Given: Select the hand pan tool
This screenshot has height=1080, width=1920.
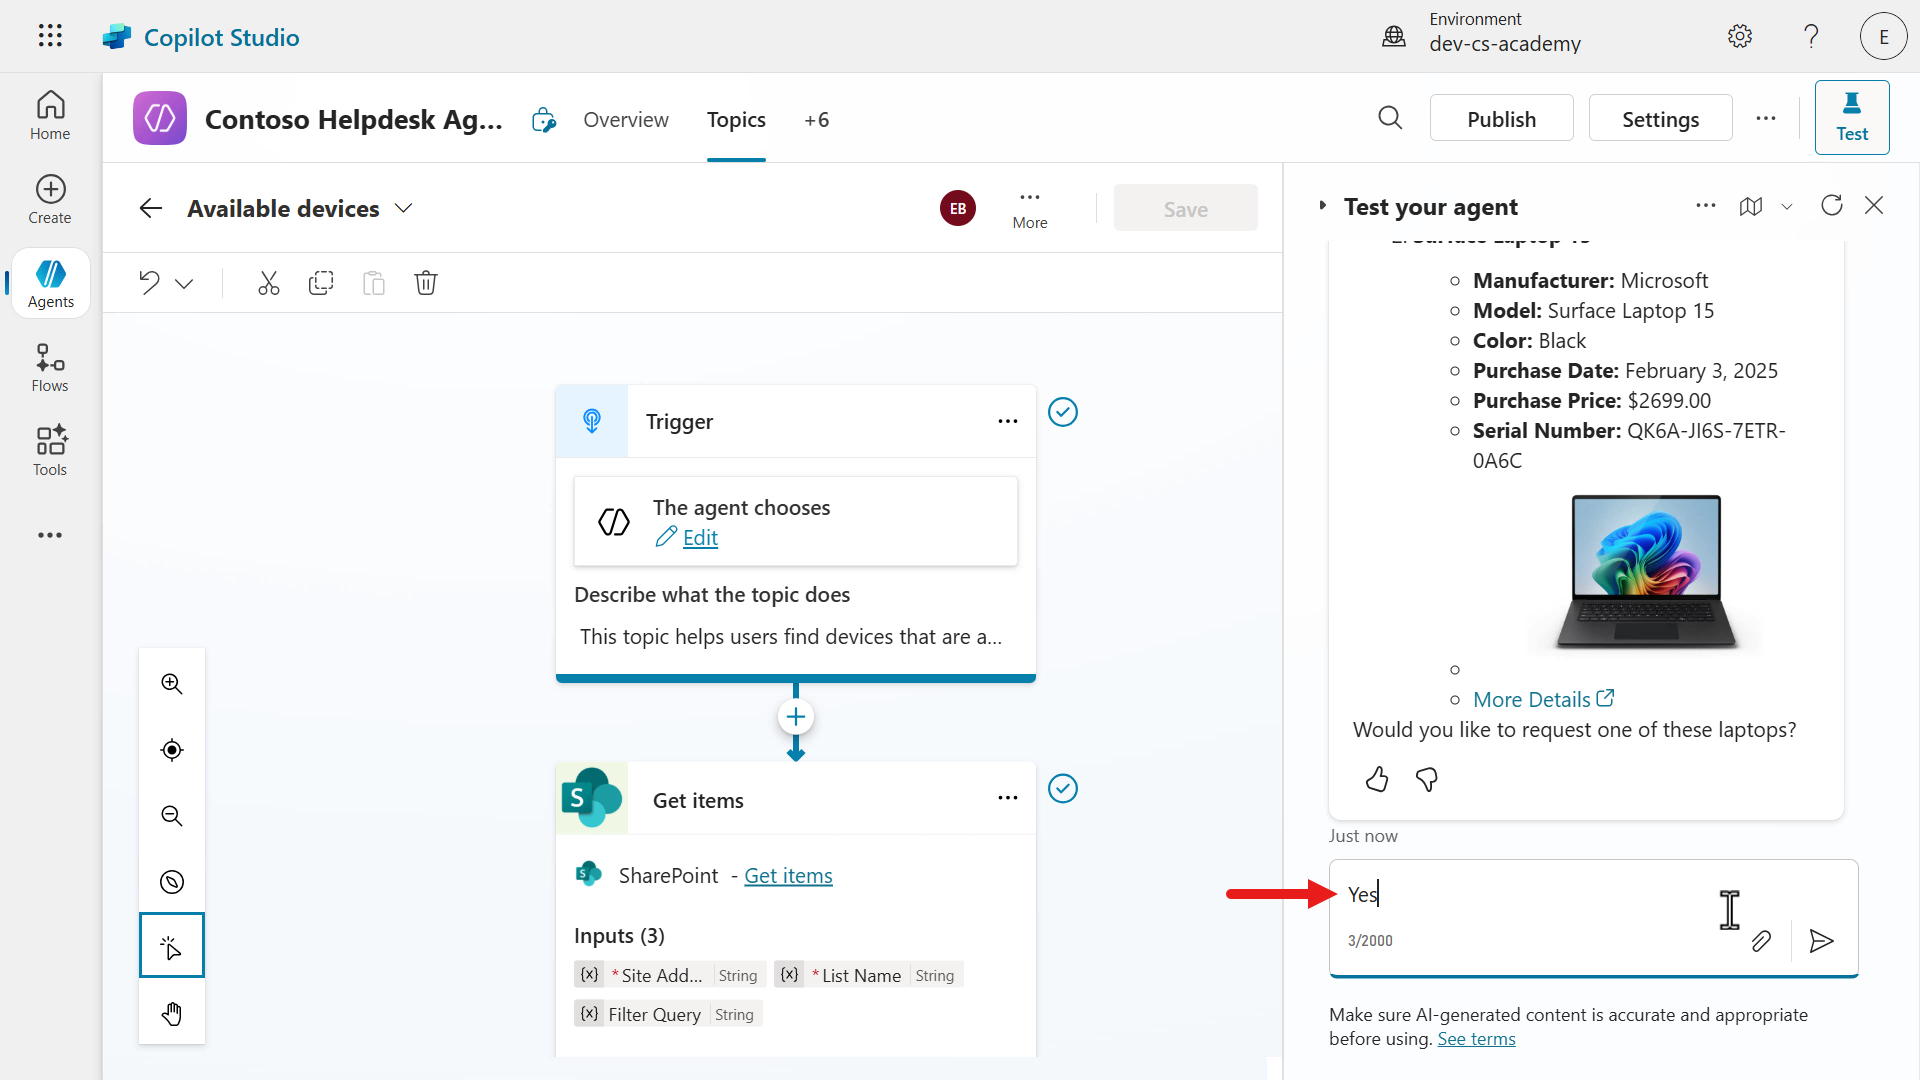Looking at the screenshot, I should click(x=172, y=1014).
